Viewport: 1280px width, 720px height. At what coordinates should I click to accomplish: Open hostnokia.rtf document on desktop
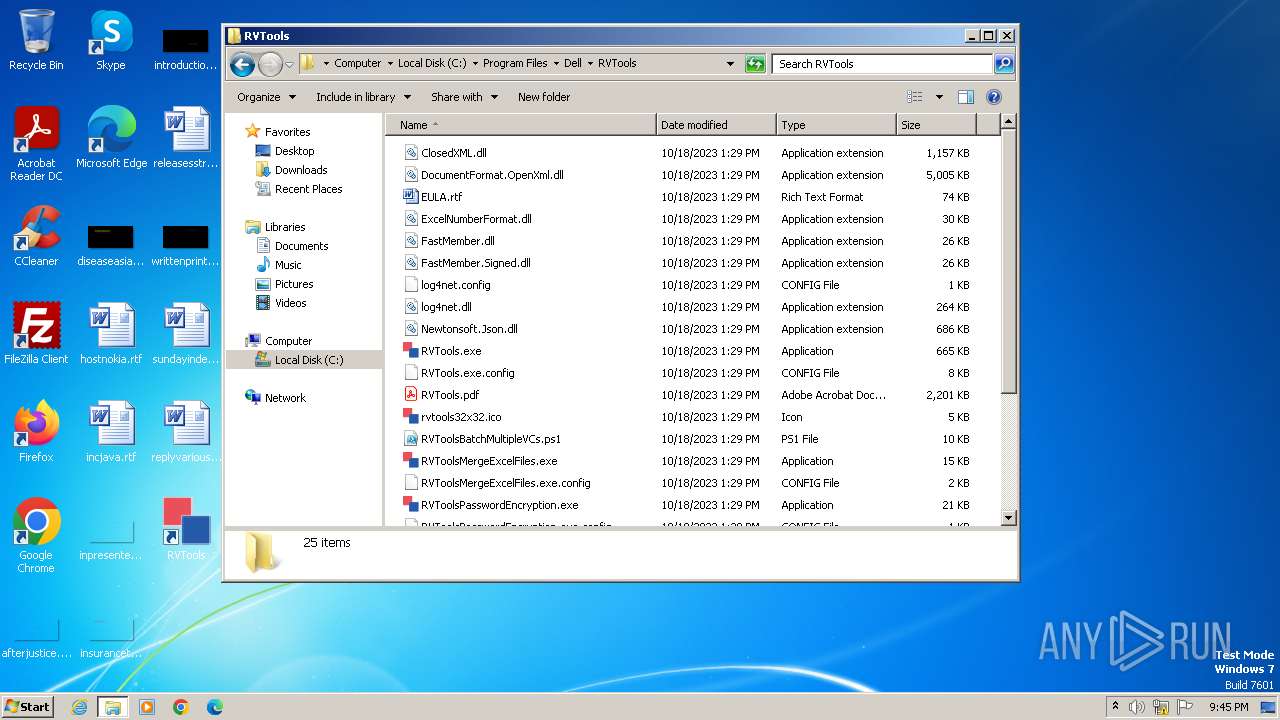pyautogui.click(x=111, y=334)
